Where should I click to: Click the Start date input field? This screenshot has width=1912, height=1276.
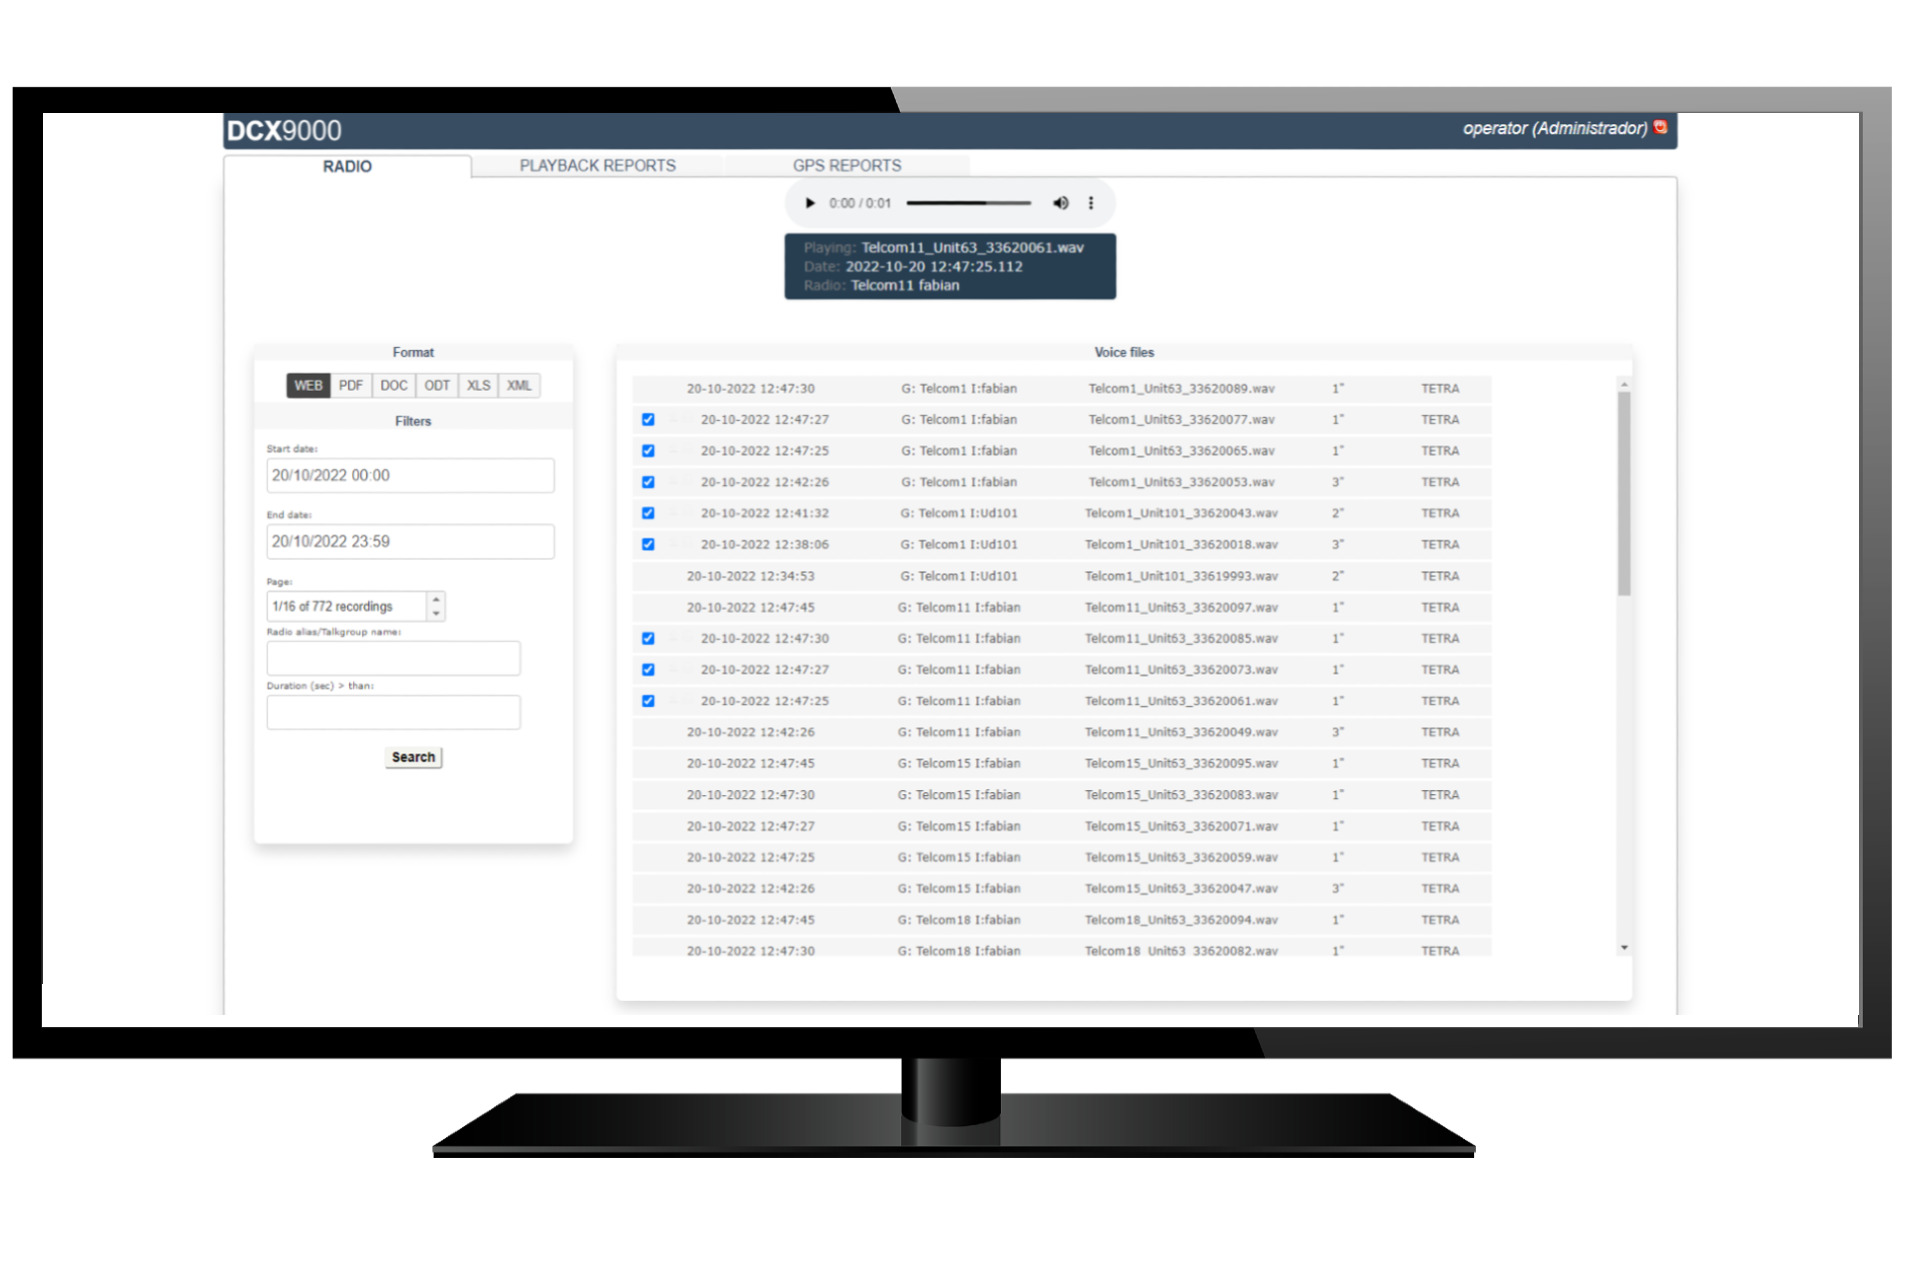pos(410,475)
